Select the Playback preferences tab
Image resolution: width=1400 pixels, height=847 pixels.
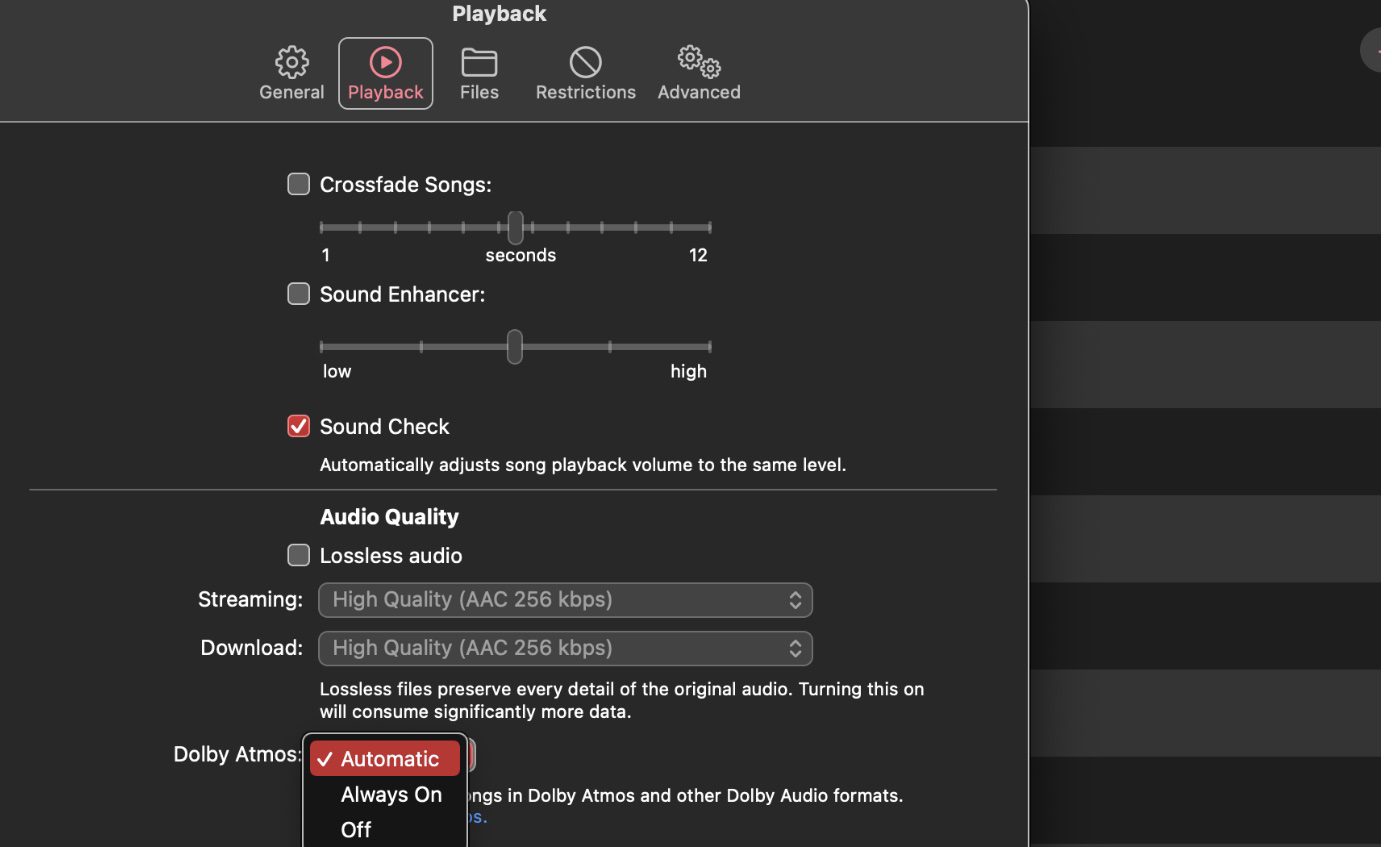pyautogui.click(x=385, y=74)
